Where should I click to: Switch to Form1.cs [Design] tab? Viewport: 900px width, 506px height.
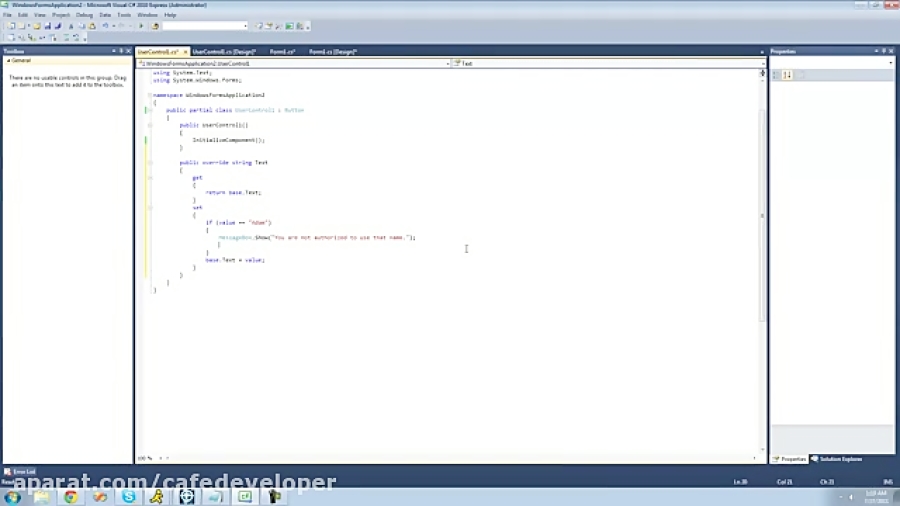333,52
